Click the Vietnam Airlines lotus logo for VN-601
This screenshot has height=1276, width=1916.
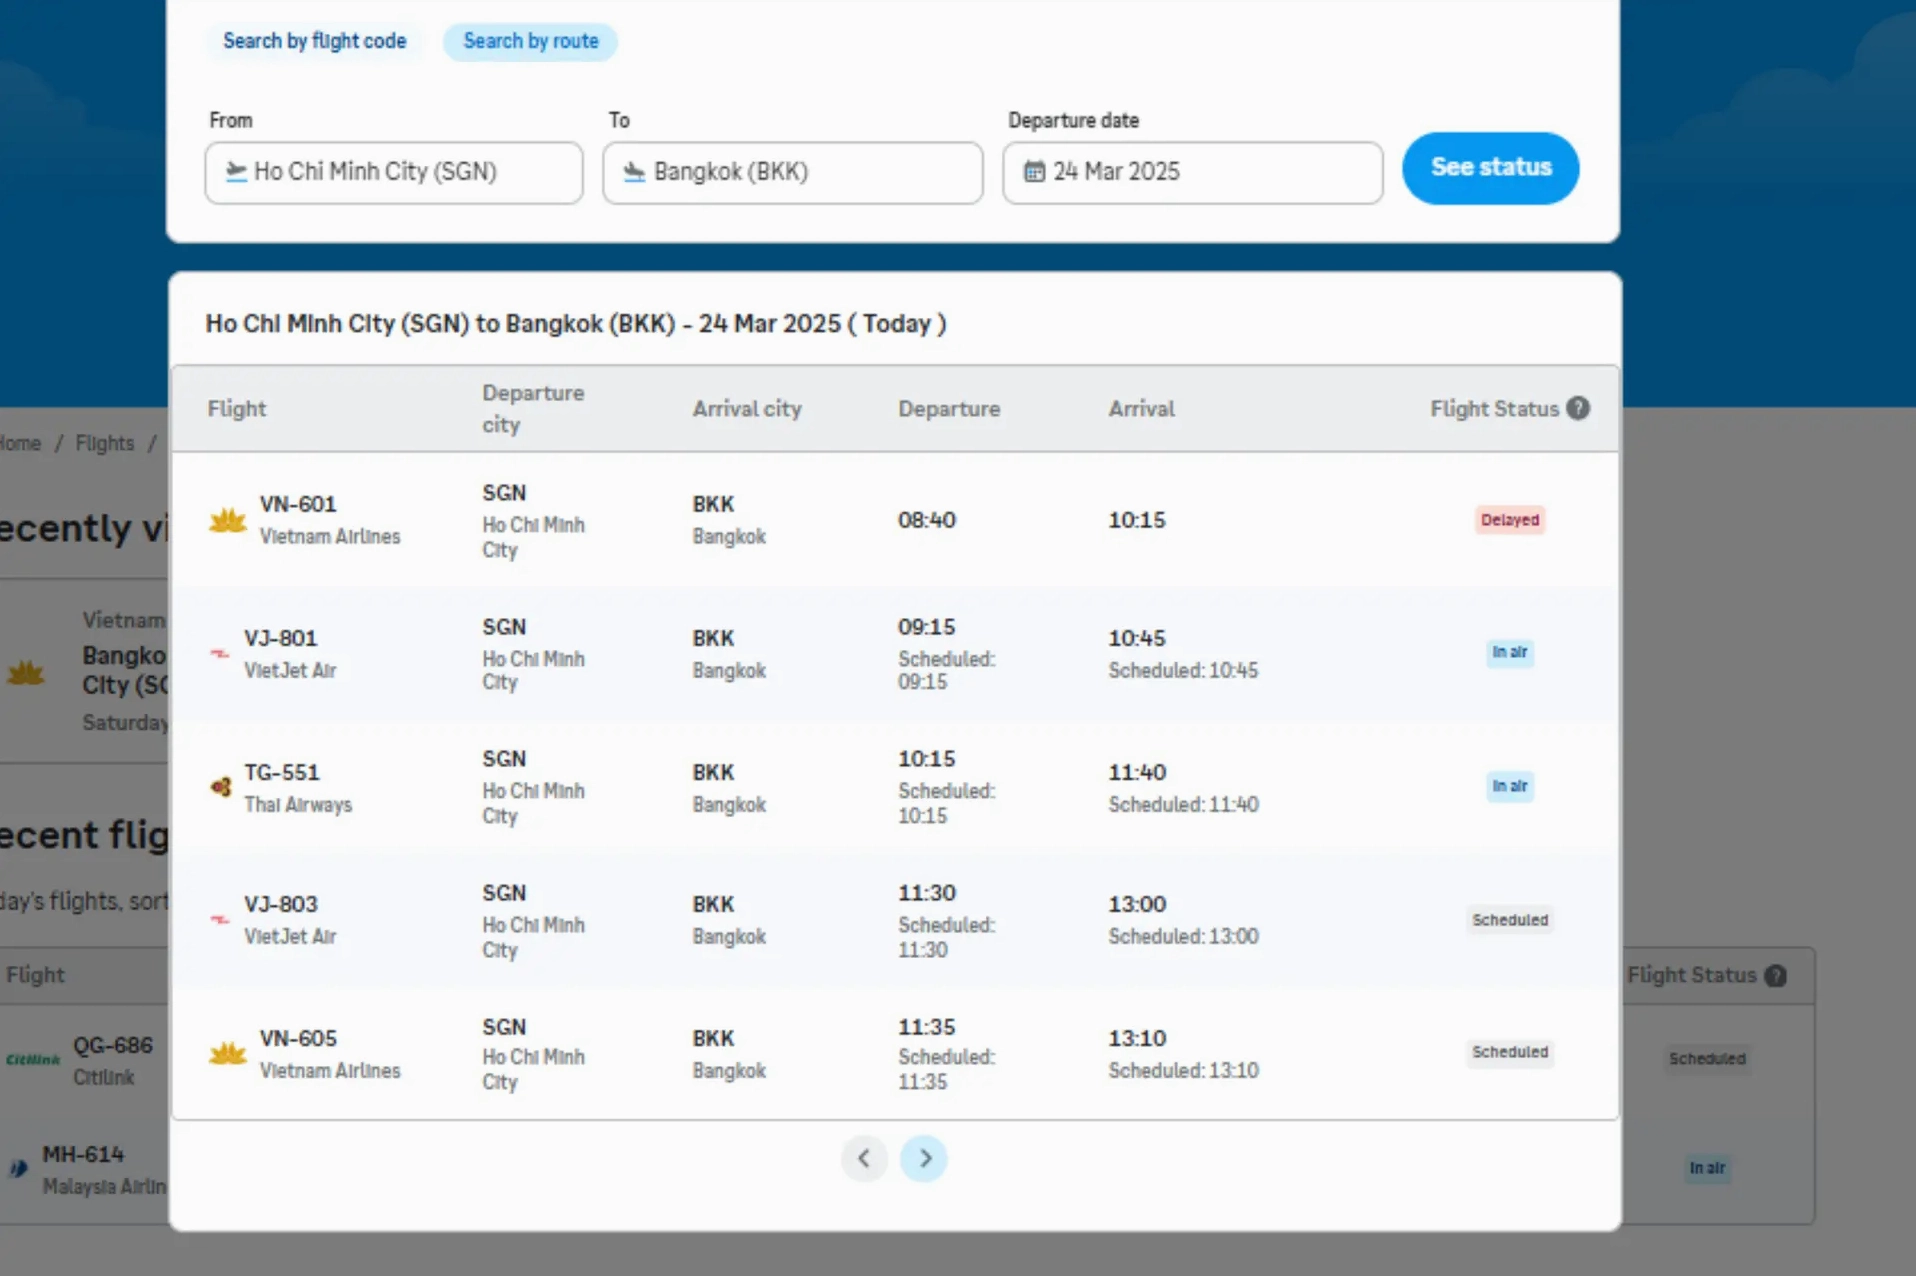tap(228, 520)
